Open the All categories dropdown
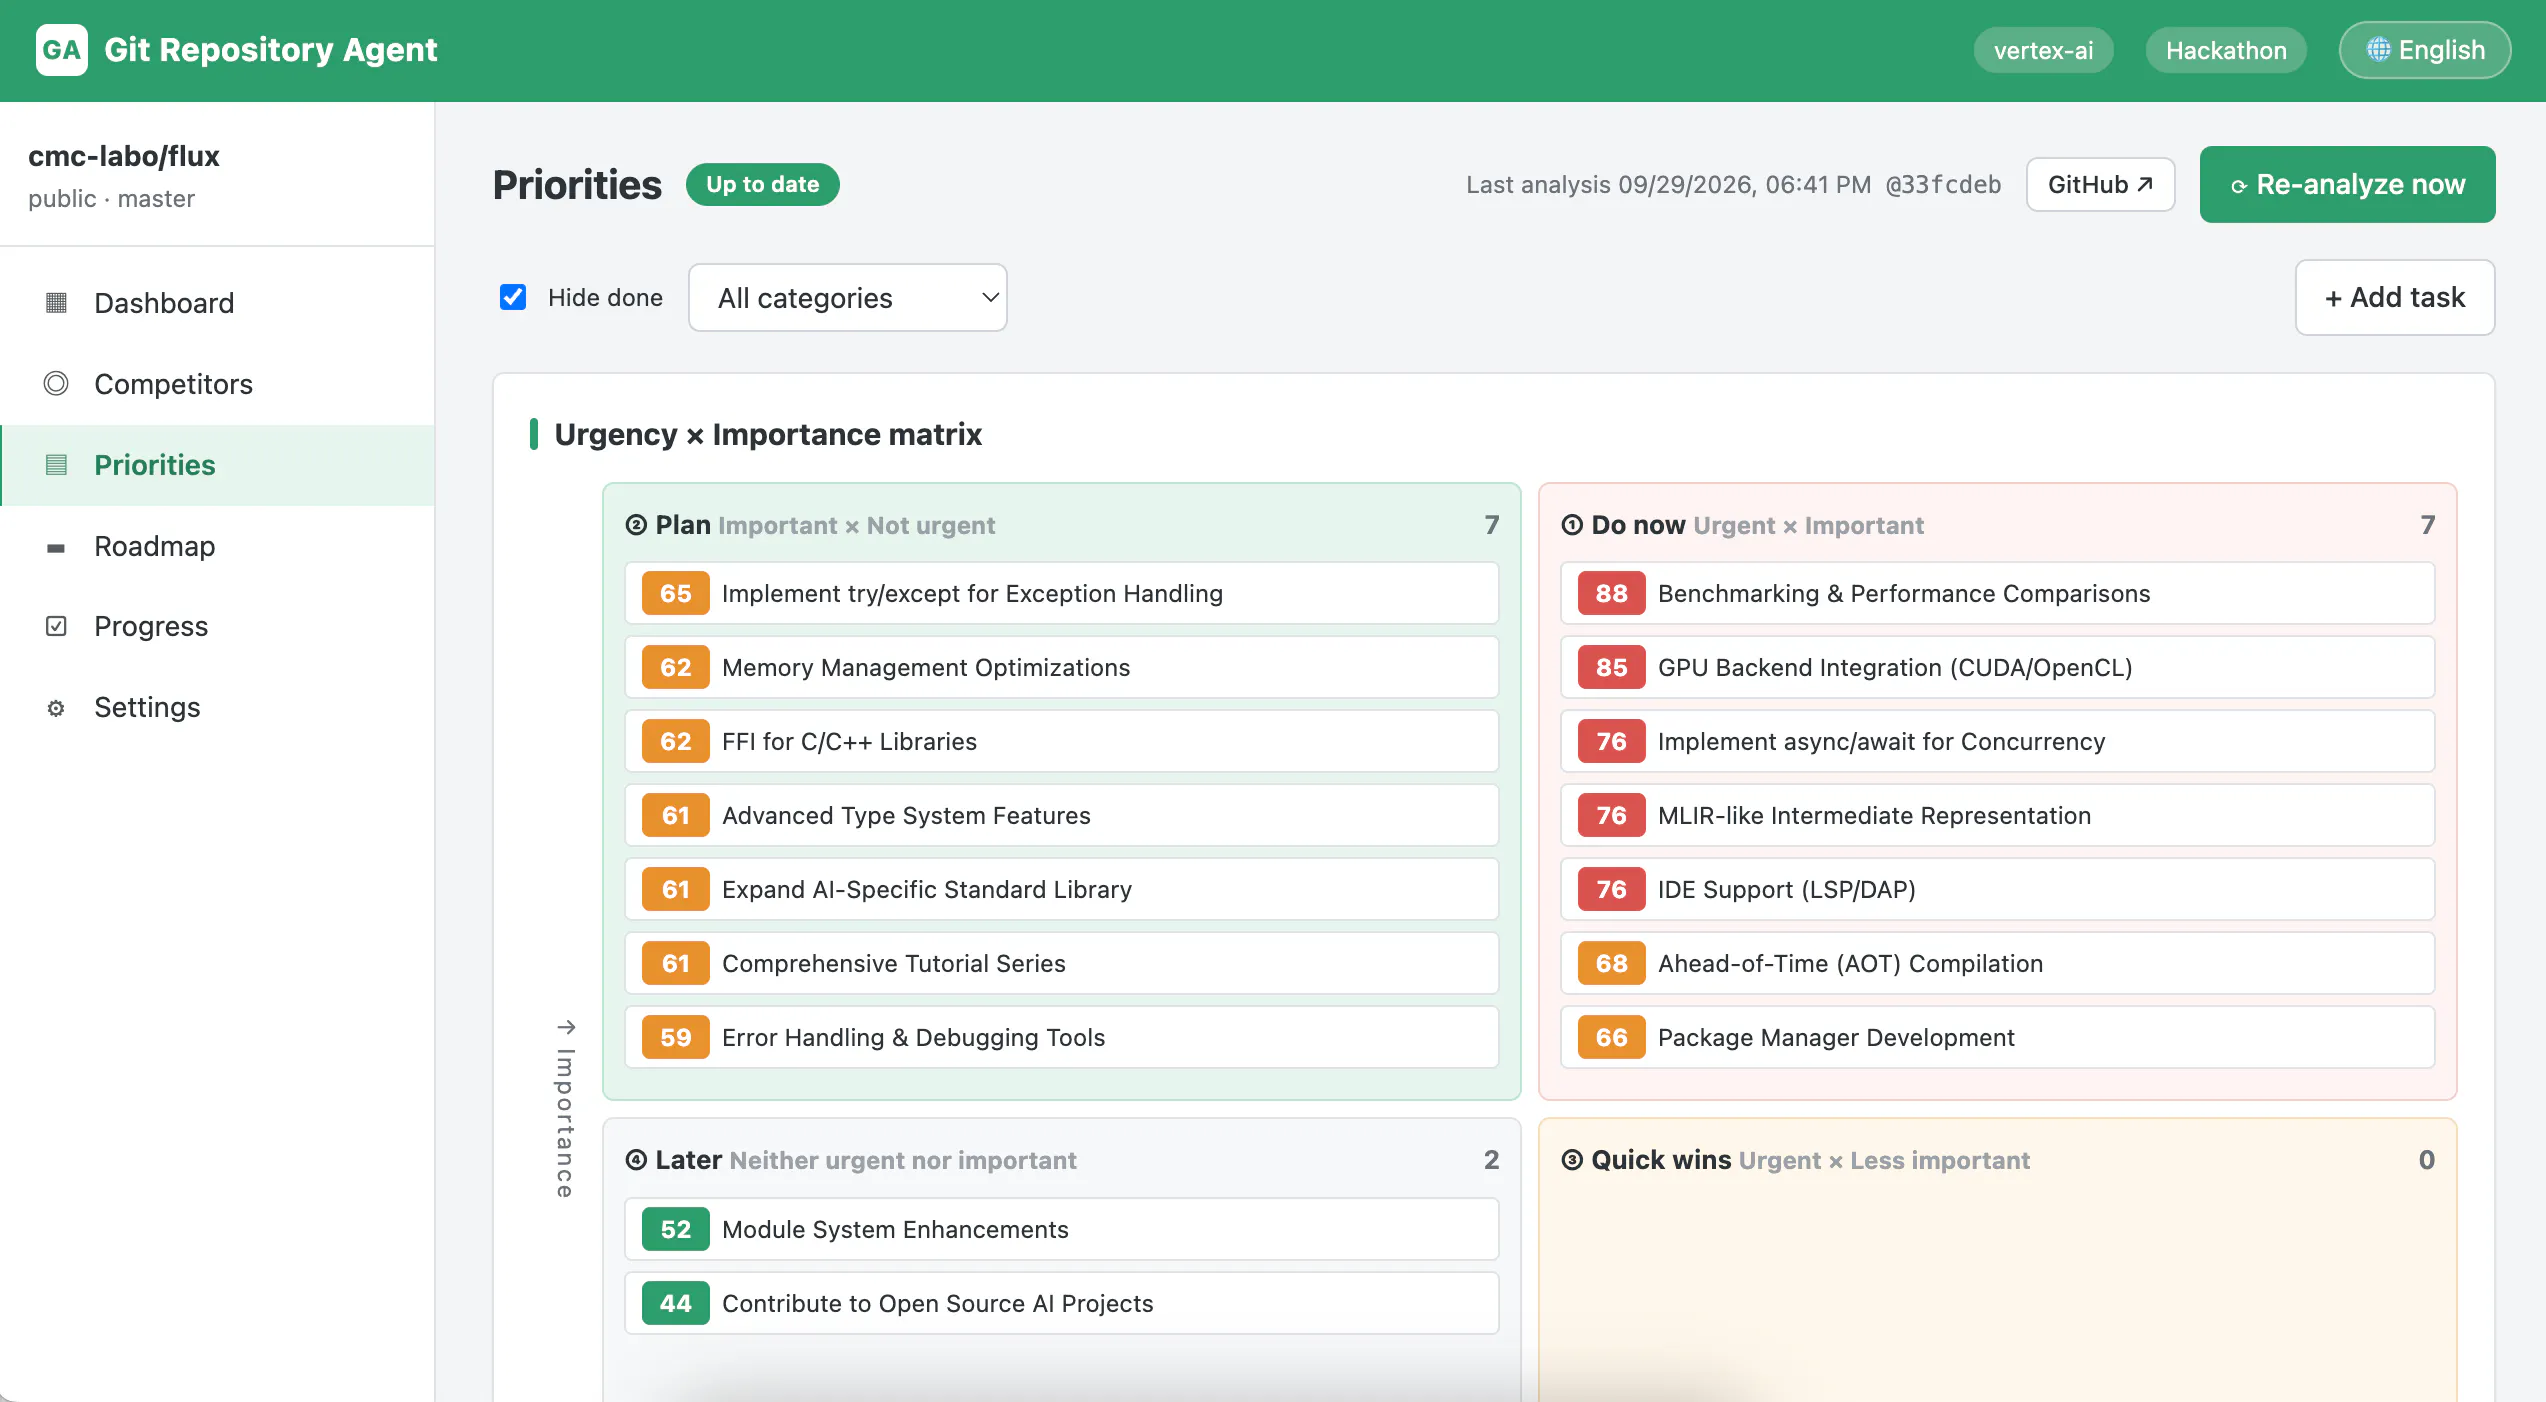The width and height of the screenshot is (2546, 1402). 847,297
